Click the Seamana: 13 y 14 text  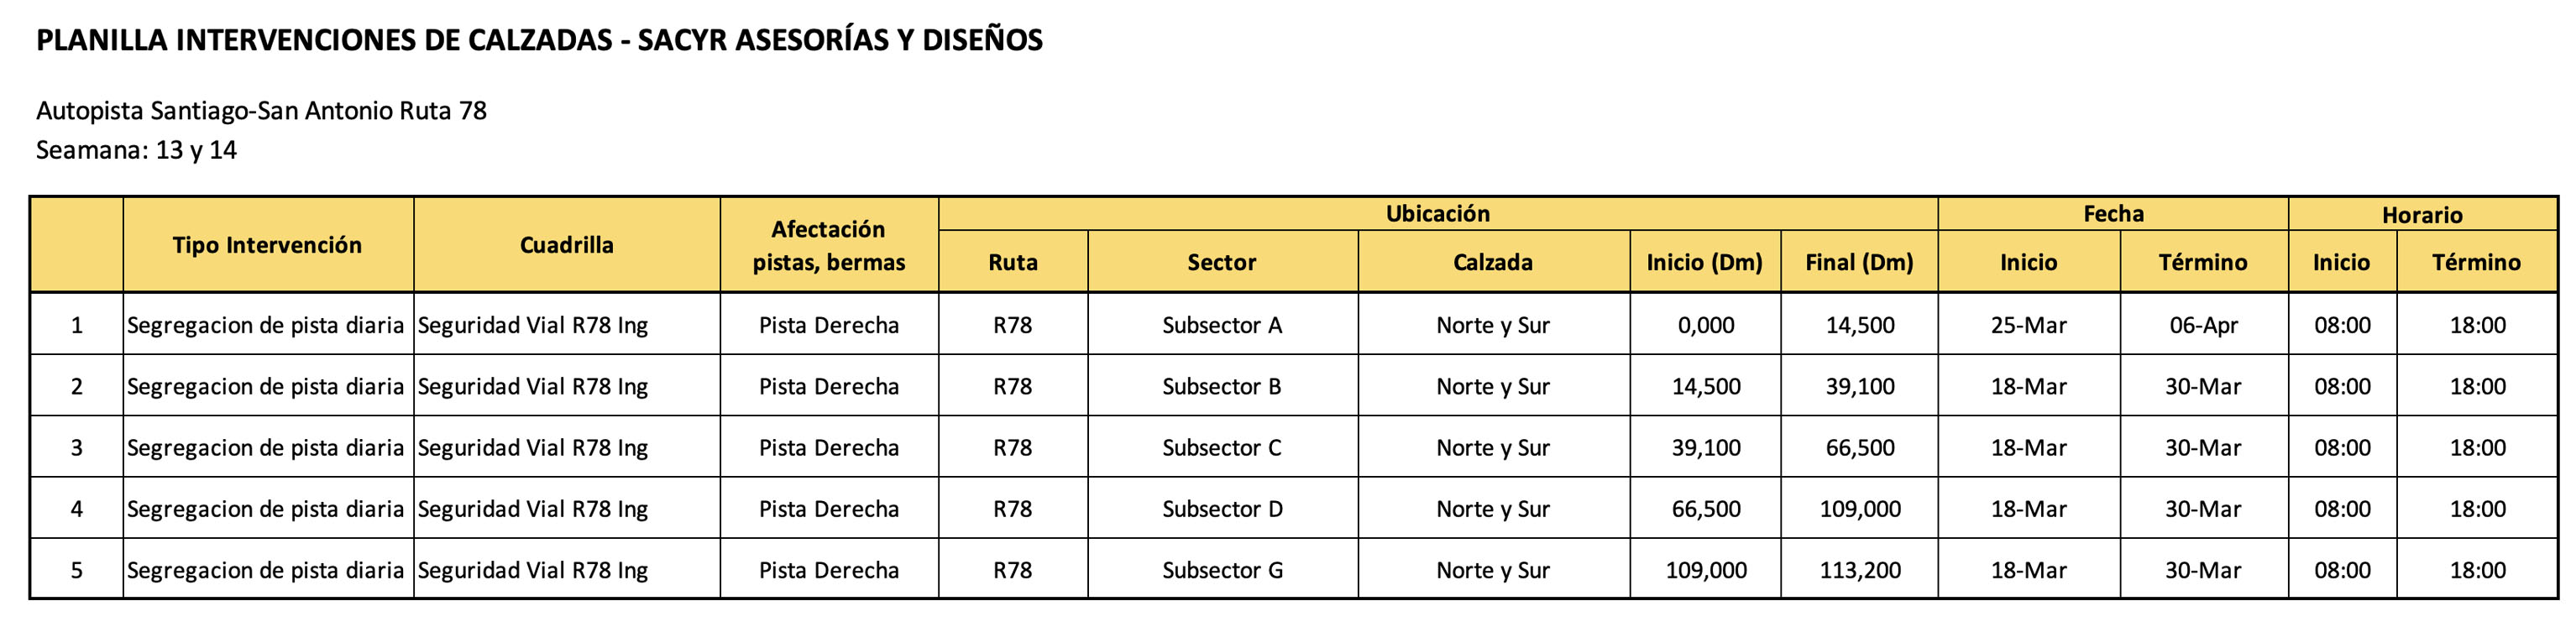(136, 151)
